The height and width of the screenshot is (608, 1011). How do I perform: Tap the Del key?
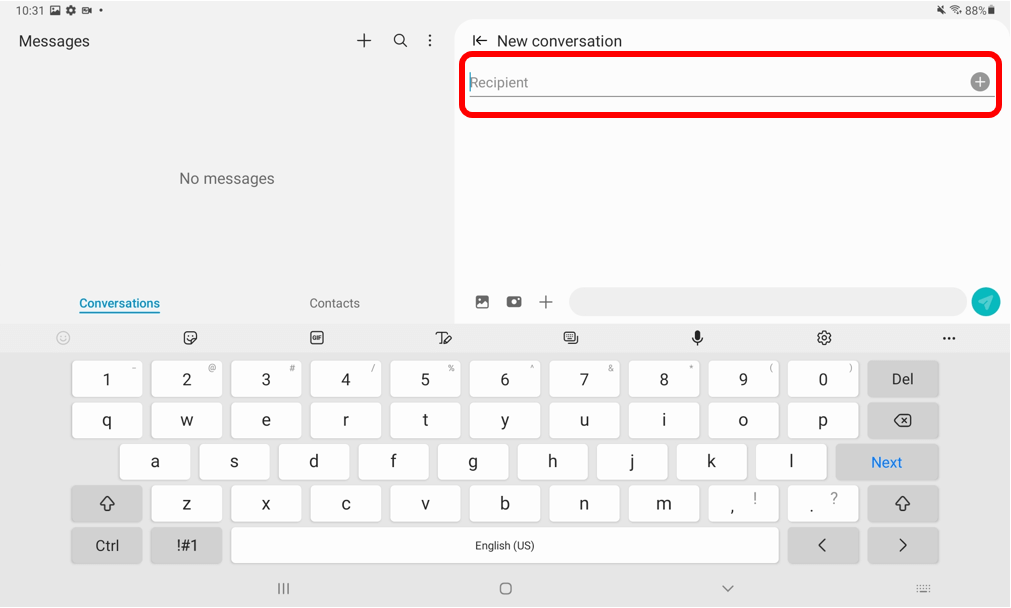point(903,379)
